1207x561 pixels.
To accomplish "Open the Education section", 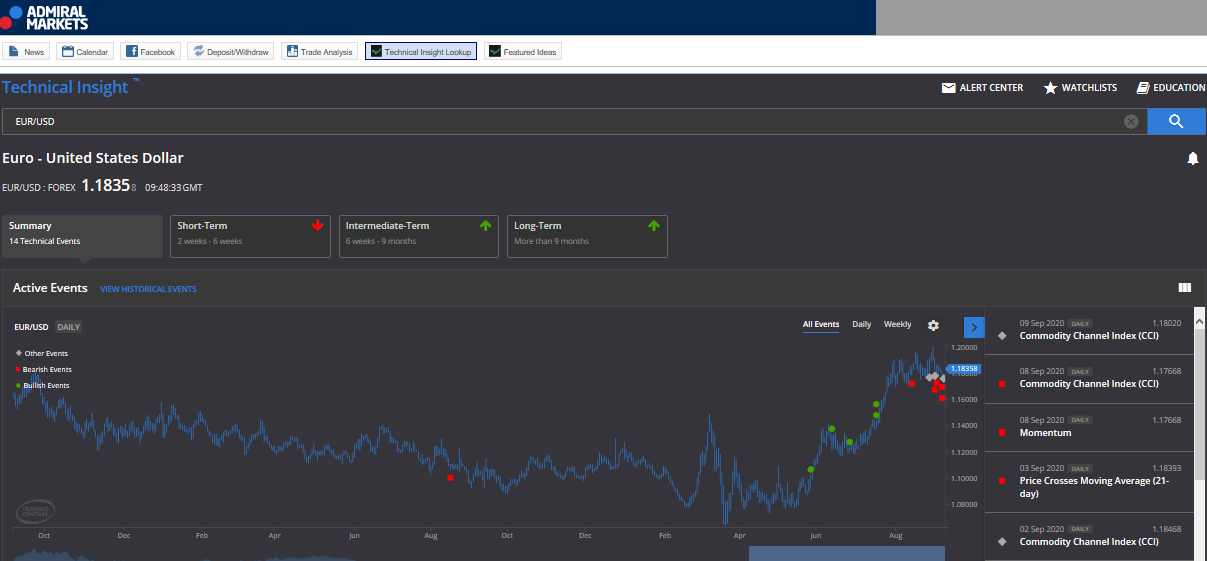I will tap(1171, 88).
